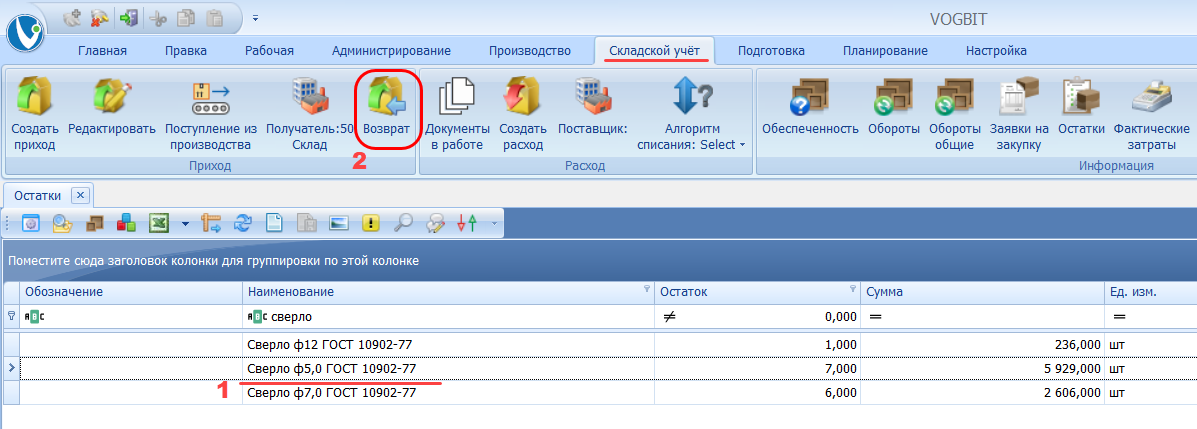This screenshot has width=1197, height=429.
Task: Click the Наименование column header
Action: (x=448, y=292)
